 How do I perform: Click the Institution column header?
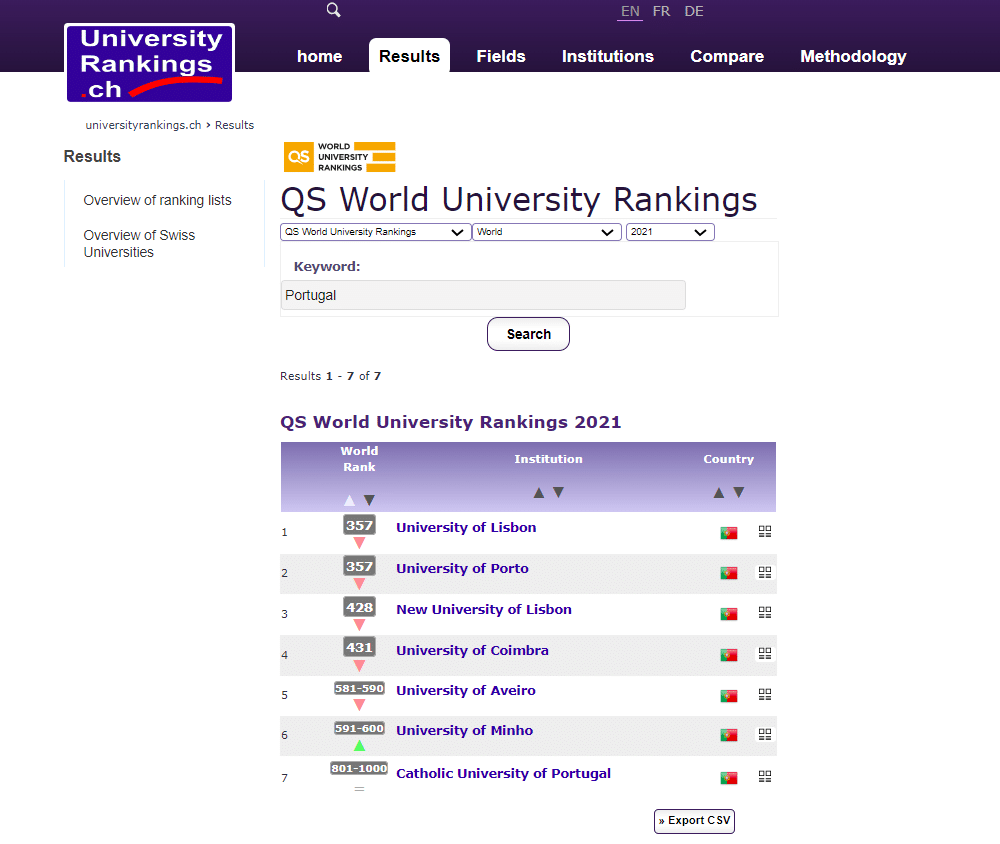[x=548, y=459]
